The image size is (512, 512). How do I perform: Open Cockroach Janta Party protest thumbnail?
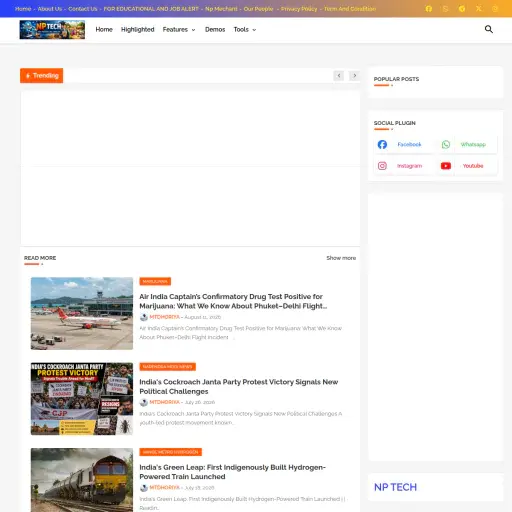click(x=82, y=399)
